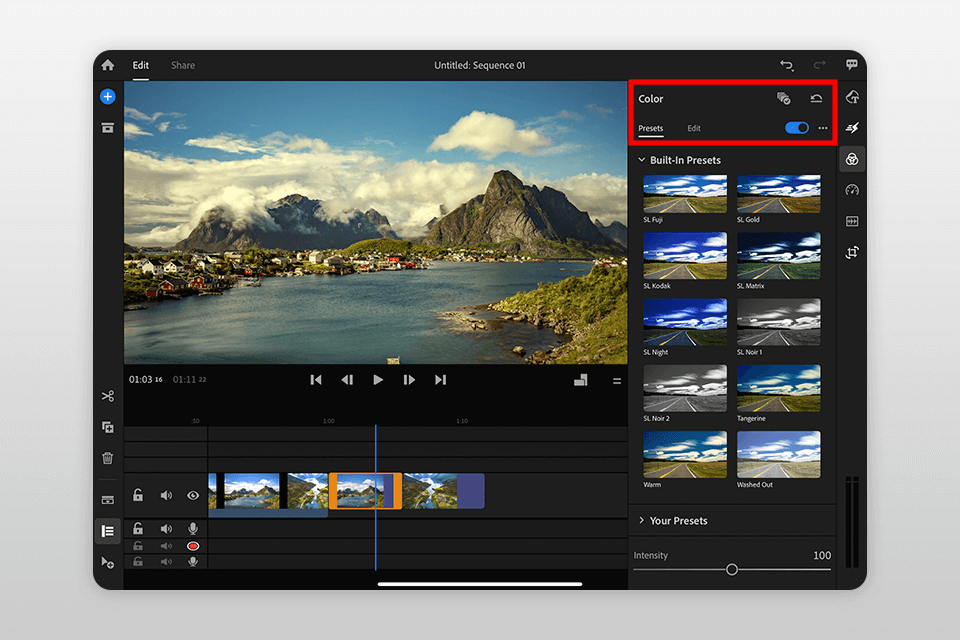Open the feedback comment icon
This screenshot has height=640, width=960.
point(852,65)
